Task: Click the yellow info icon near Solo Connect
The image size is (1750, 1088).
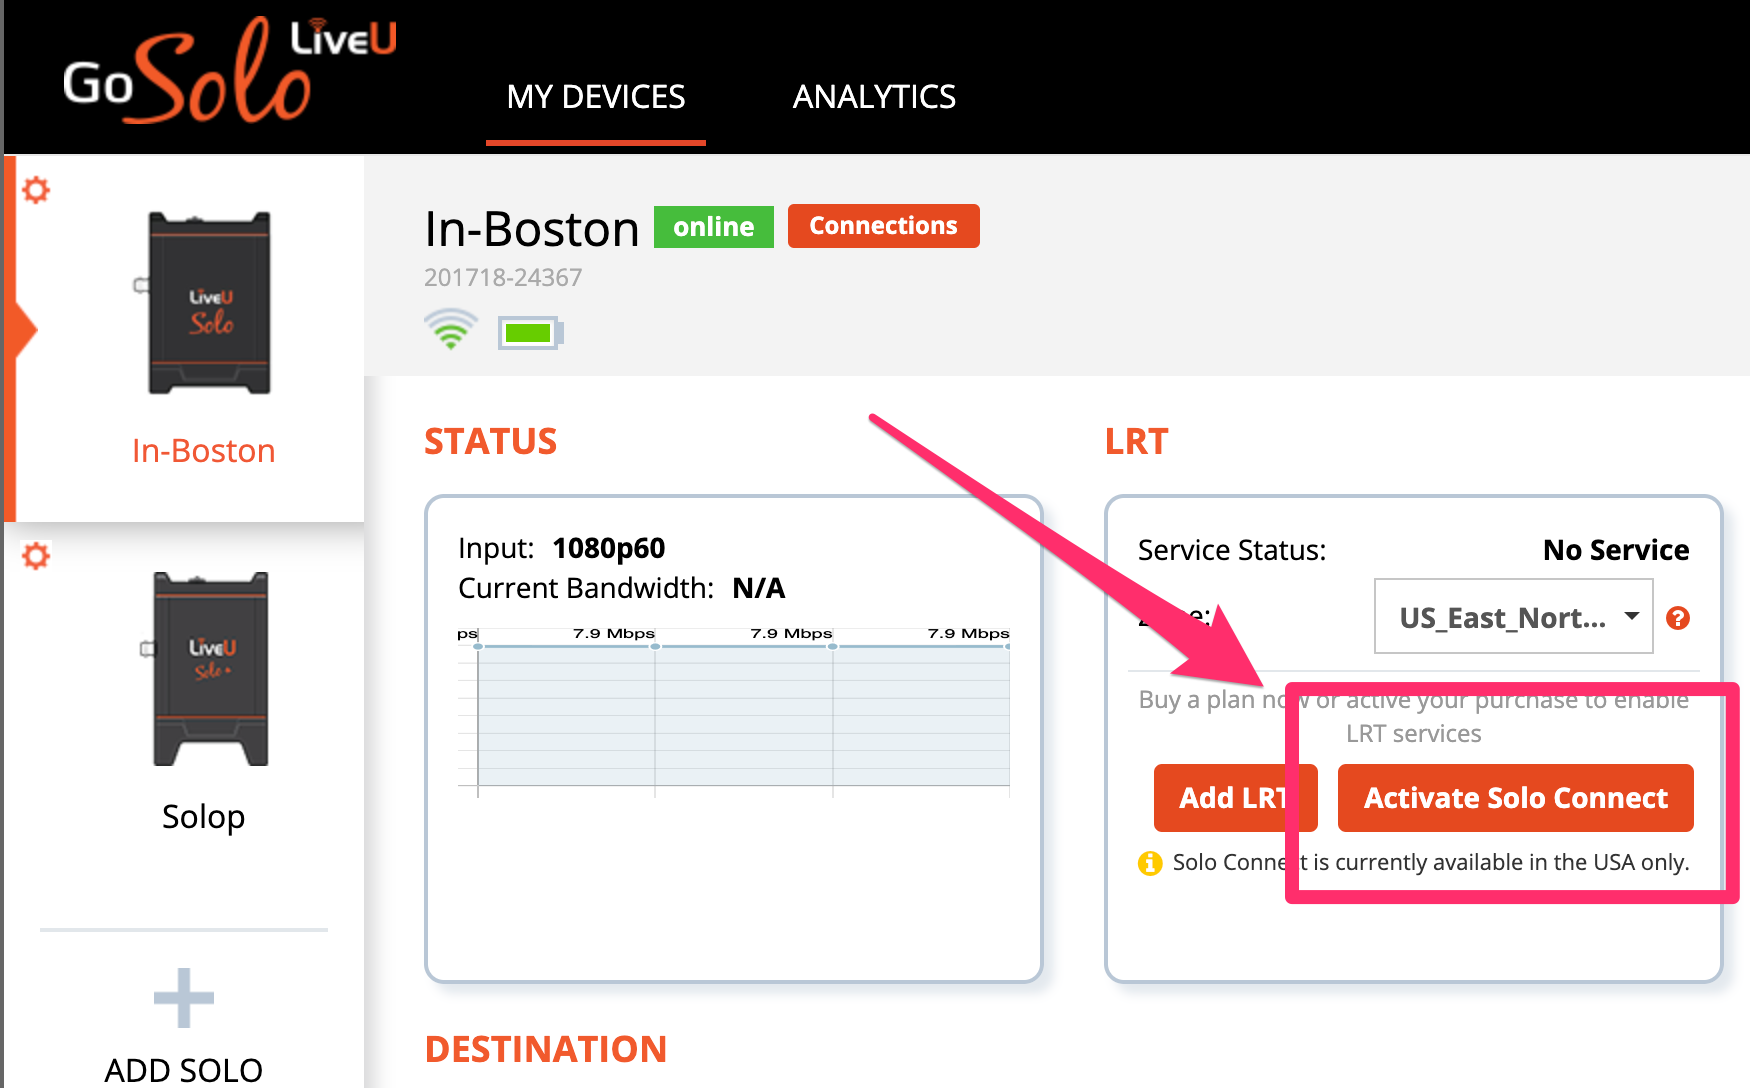Action: click(1150, 863)
